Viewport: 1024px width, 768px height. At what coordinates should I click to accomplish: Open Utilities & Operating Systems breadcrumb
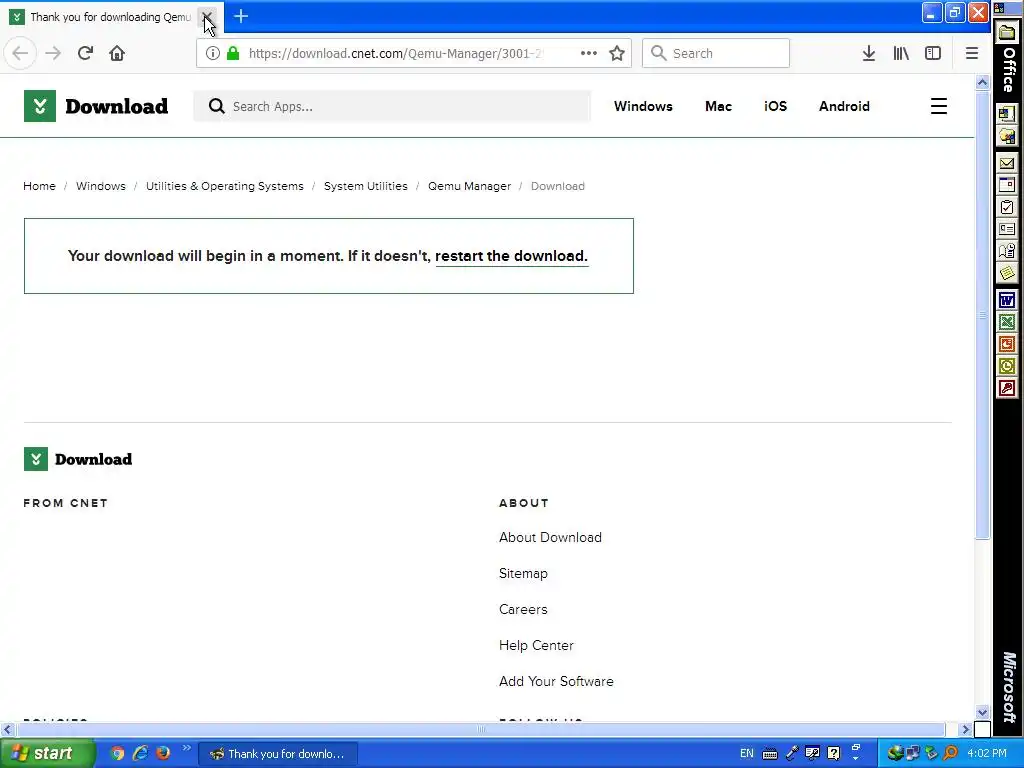[225, 186]
